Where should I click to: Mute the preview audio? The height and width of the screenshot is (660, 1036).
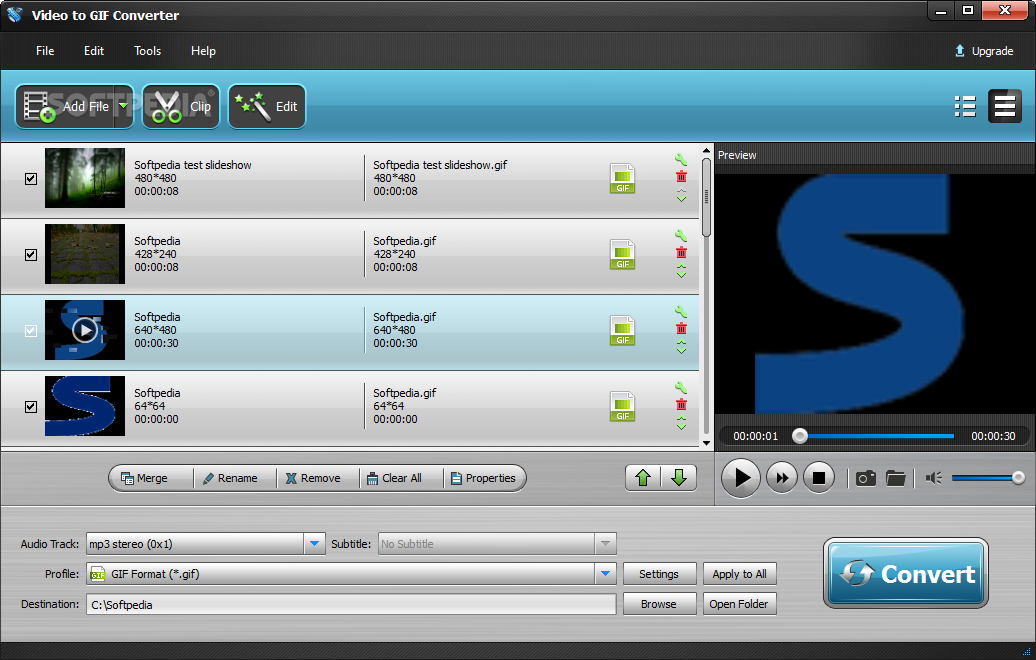(x=934, y=478)
